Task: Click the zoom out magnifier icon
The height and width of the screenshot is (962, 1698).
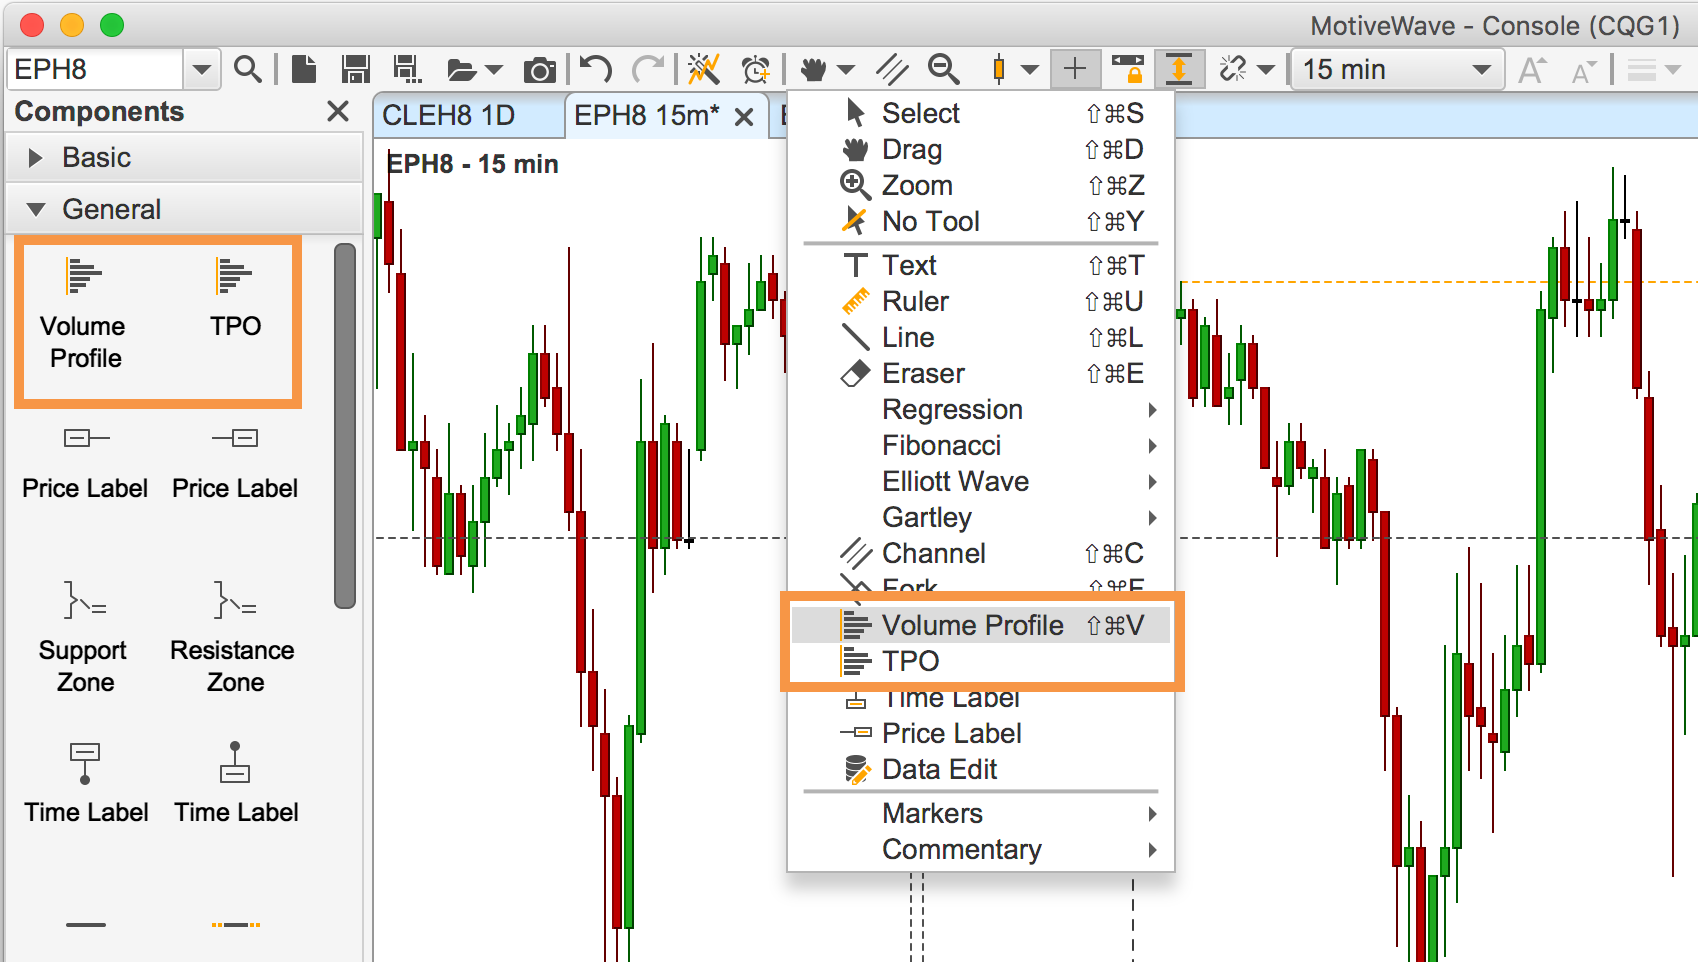Action: pyautogui.click(x=943, y=69)
